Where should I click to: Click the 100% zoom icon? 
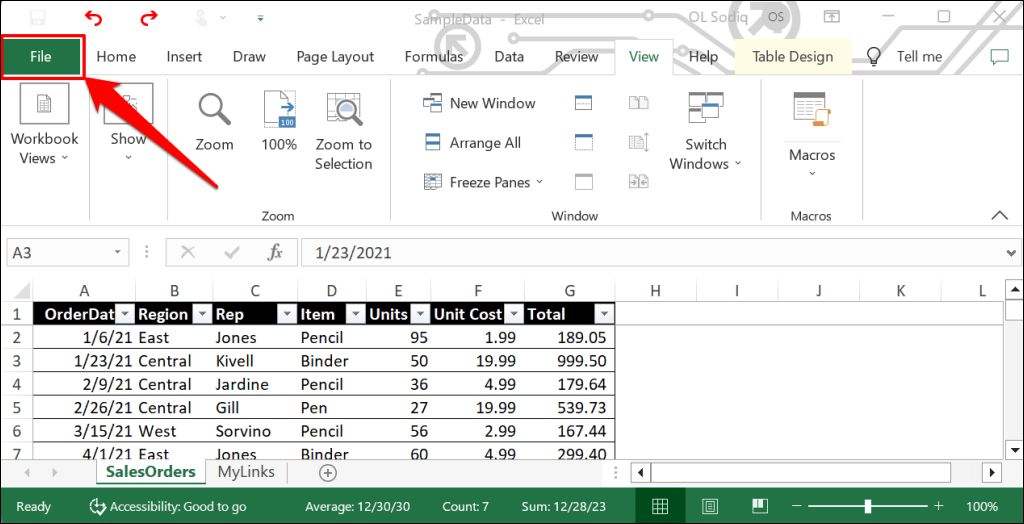point(279,109)
